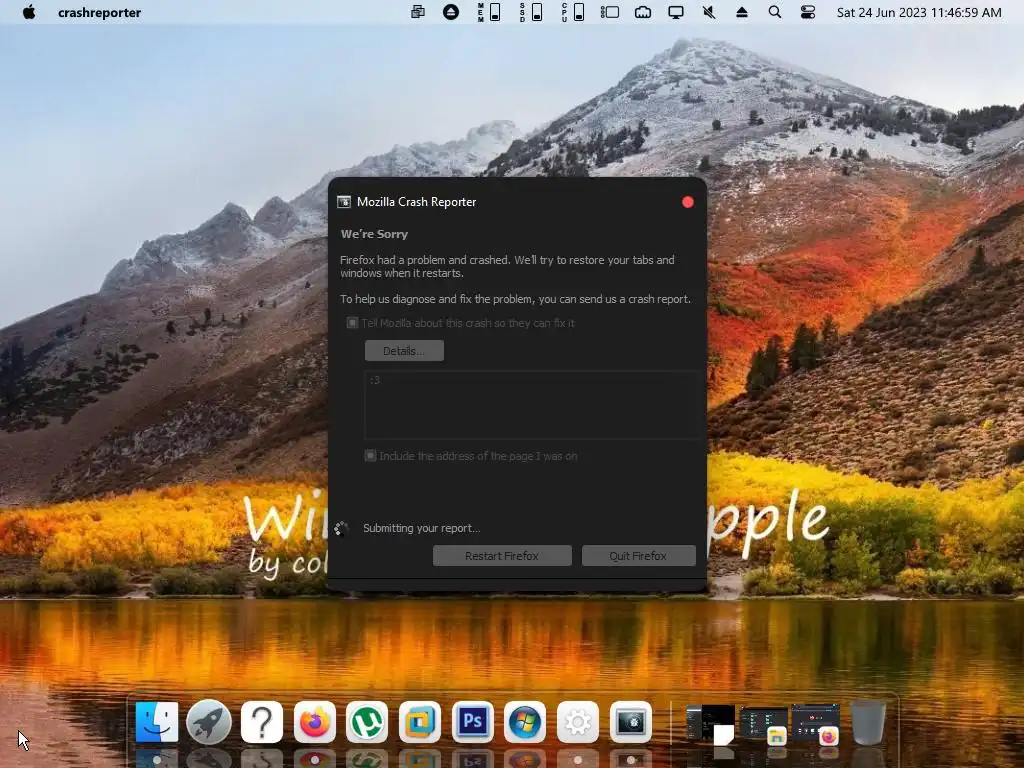1024x768 pixels.
Task: Open the MEM usage meter
Action: click(489, 12)
